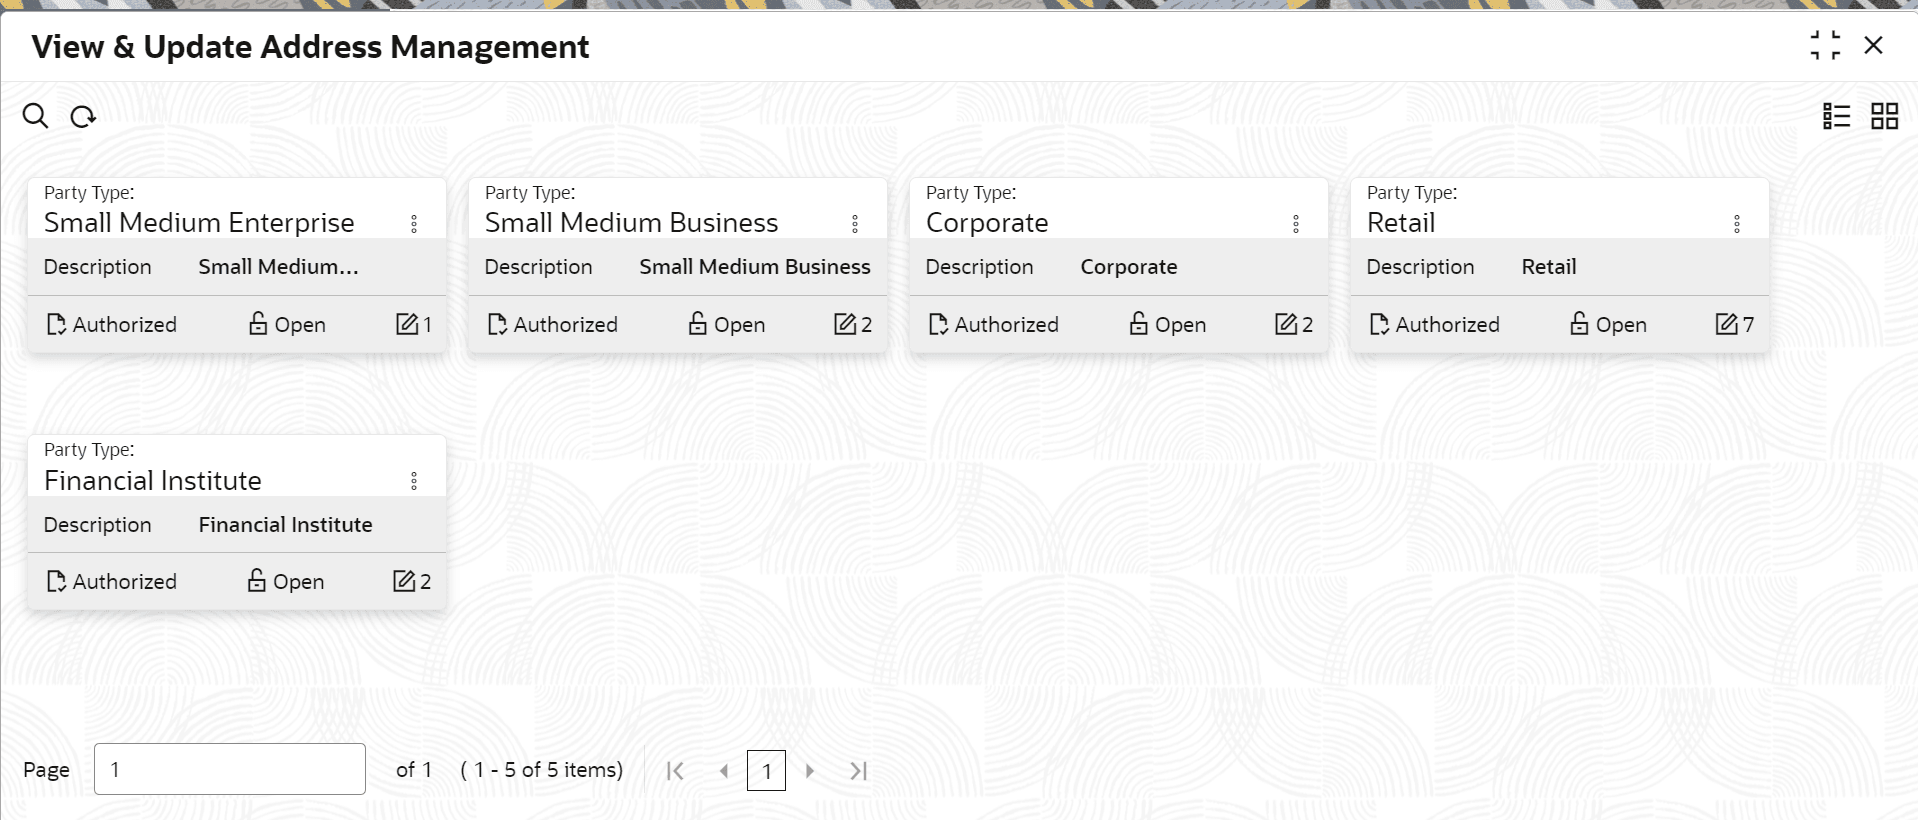
Task: Switch to tile grid view
Action: coord(1884,116)
